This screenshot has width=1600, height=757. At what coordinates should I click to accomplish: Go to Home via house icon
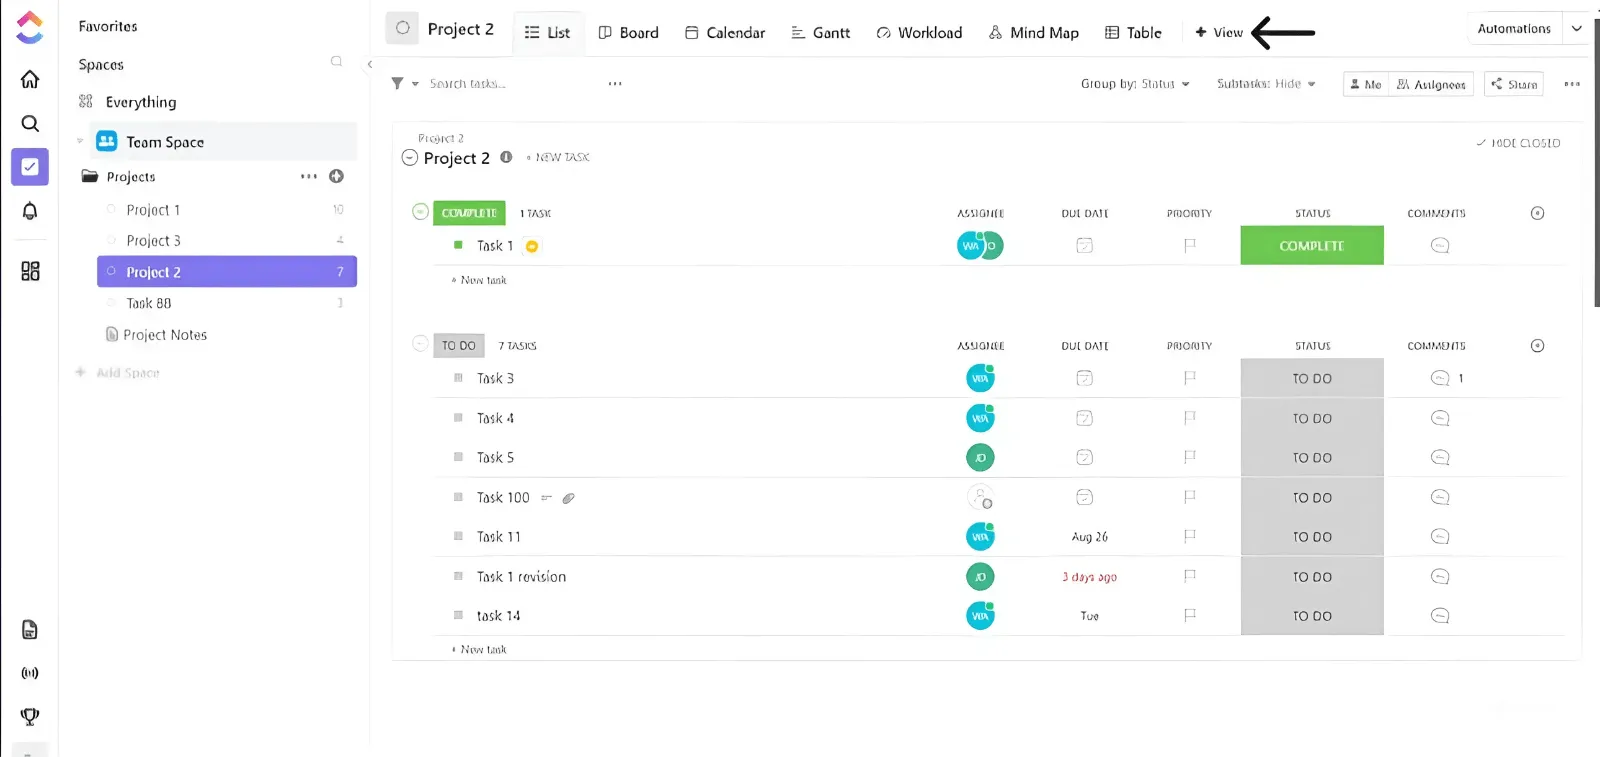coord(30,79)
